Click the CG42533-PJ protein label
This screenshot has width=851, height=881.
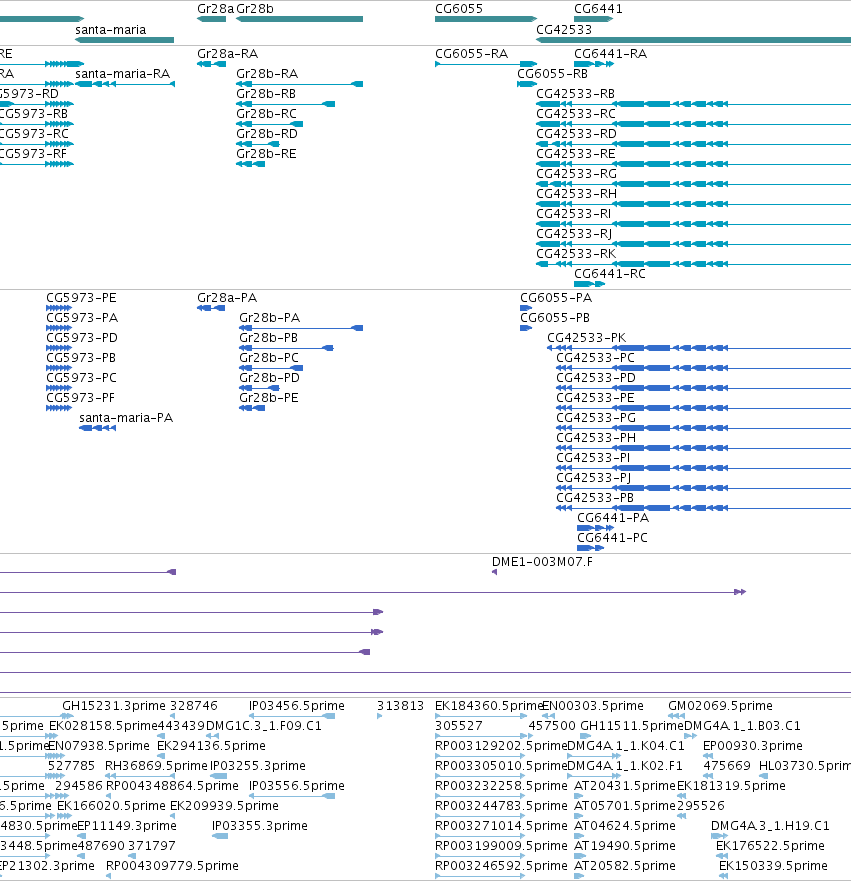pos(594,478)
